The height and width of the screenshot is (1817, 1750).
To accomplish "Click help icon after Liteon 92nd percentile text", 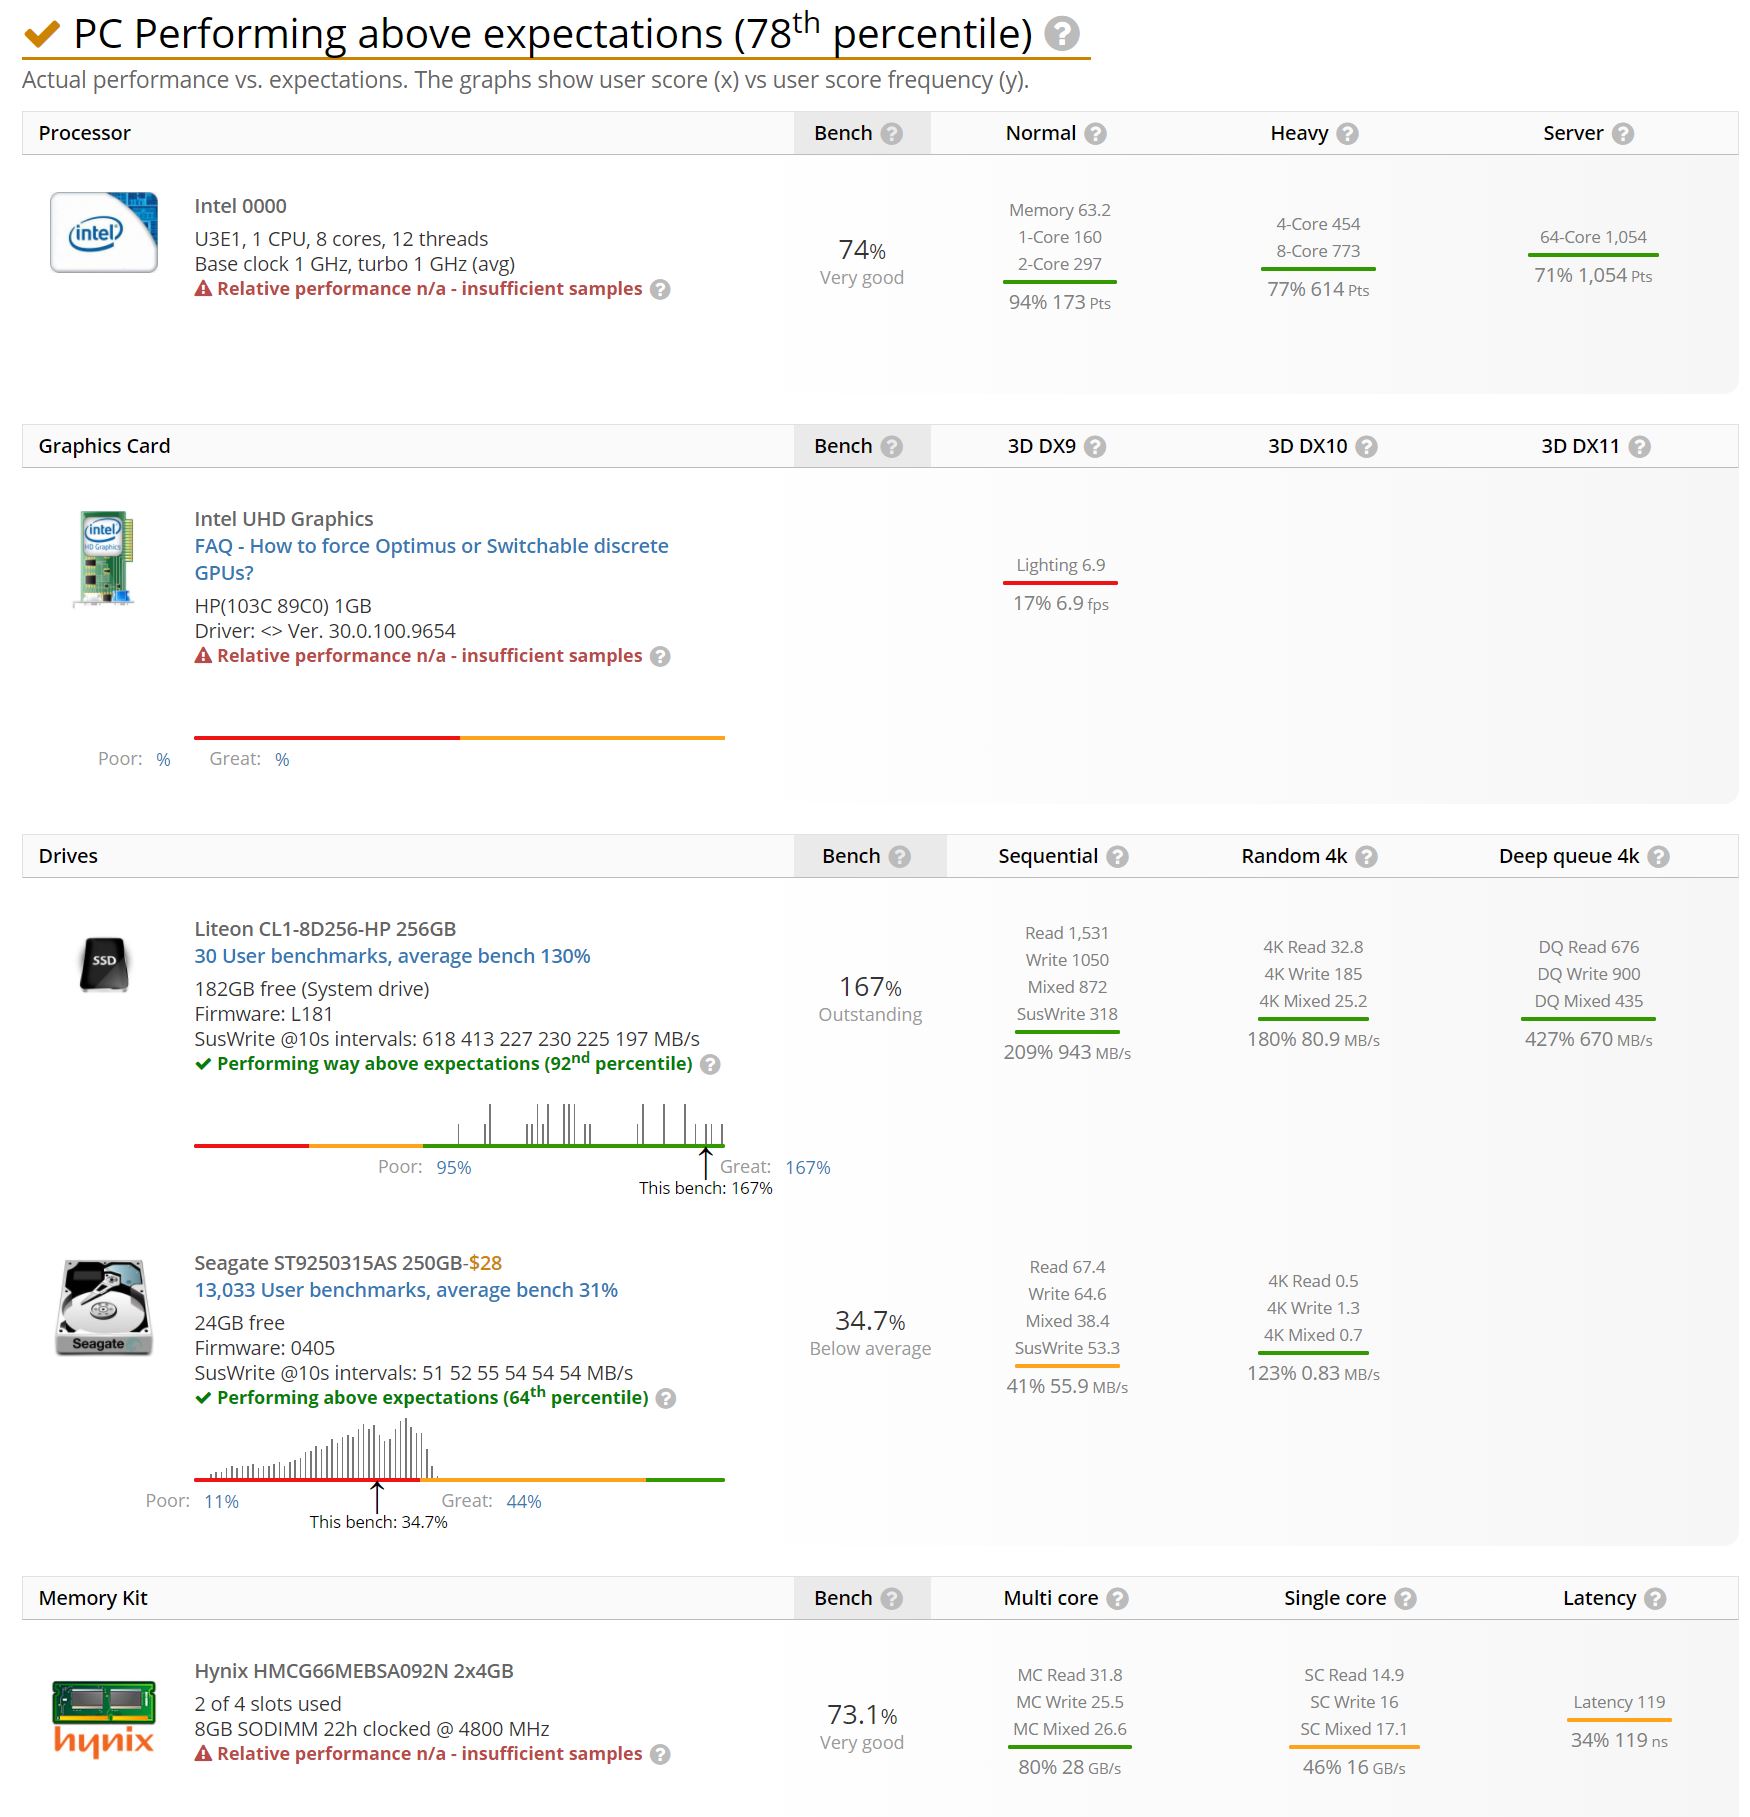I will point(710,1065).
